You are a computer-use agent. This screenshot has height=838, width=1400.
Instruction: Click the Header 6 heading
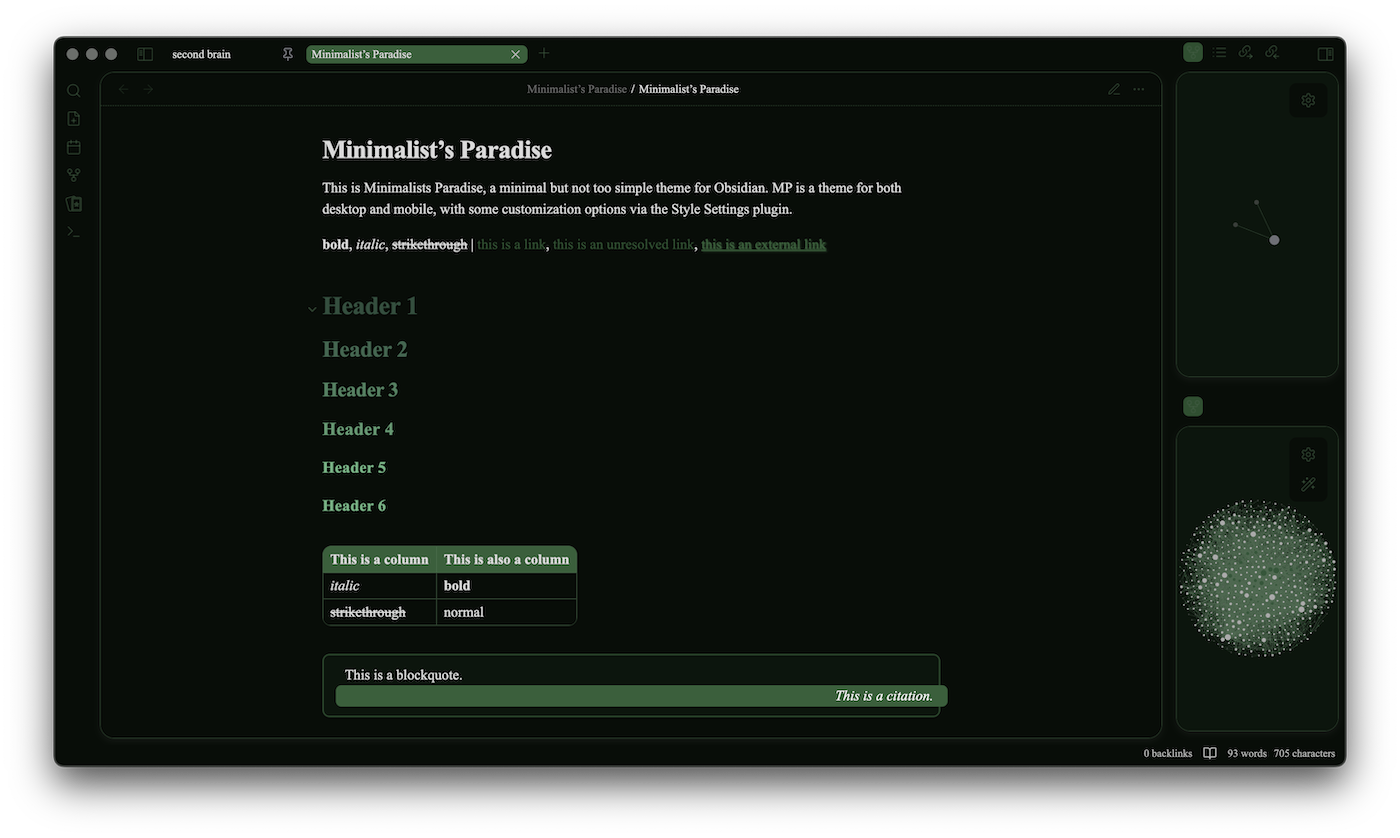pos(354,505)
